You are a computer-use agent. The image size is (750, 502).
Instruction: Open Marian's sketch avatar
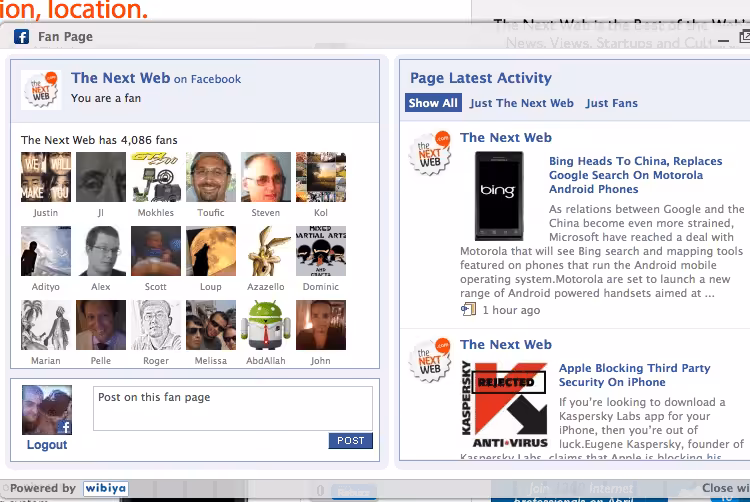coord(46,325)
